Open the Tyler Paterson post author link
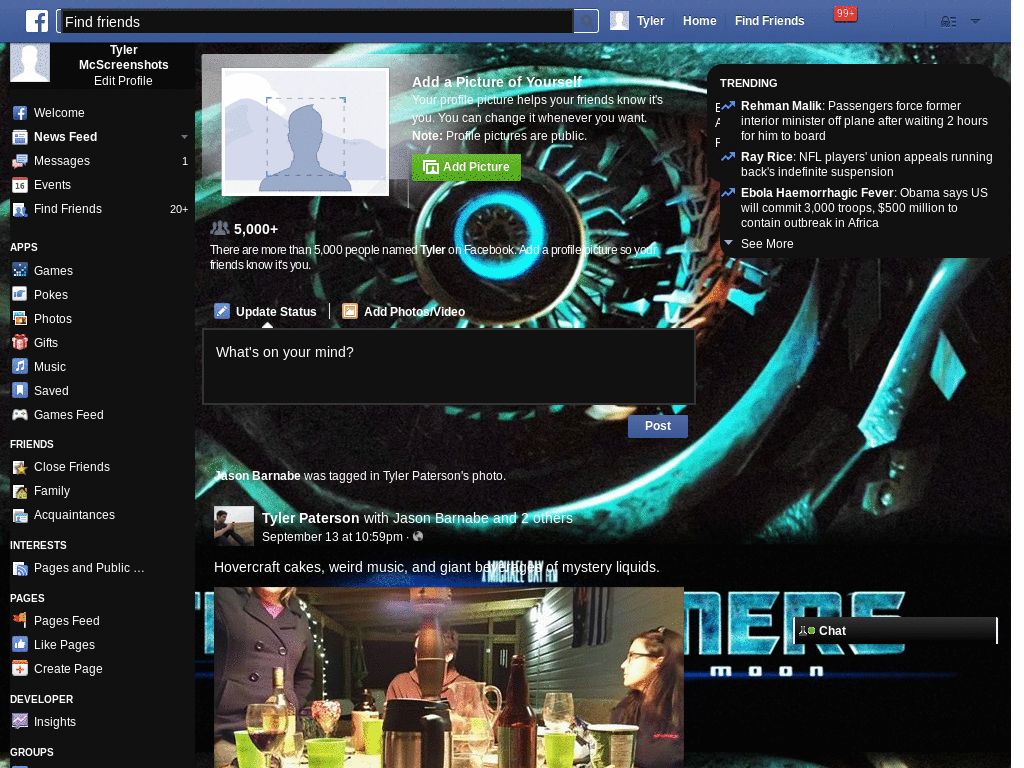The image size is (1024, 768). click(310, 518)
